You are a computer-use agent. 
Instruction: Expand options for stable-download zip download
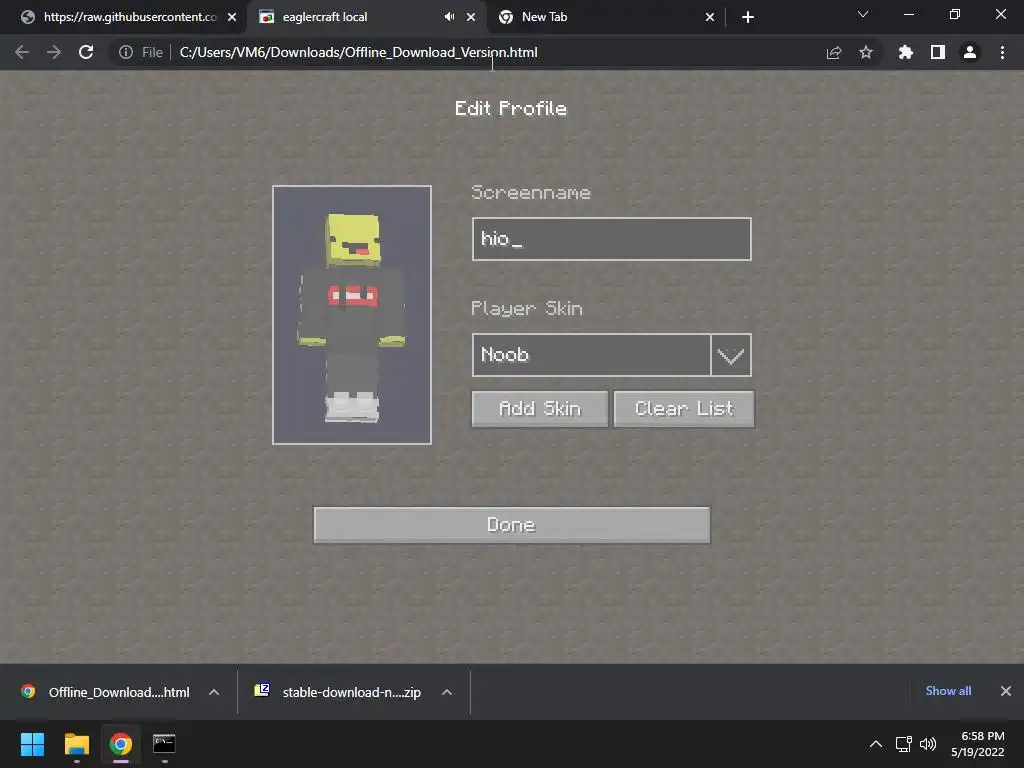pyautogui.click(x=447, y=692)
